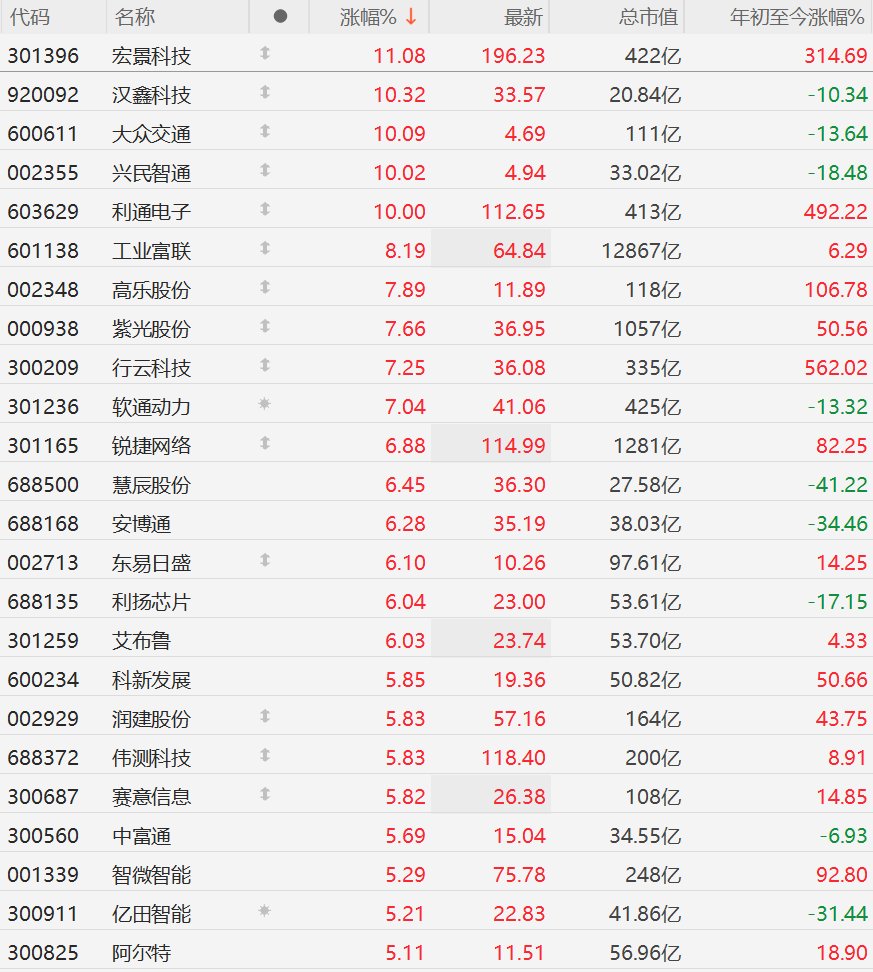Select stock code 600611
873x972 pixels.
(43, 134)
